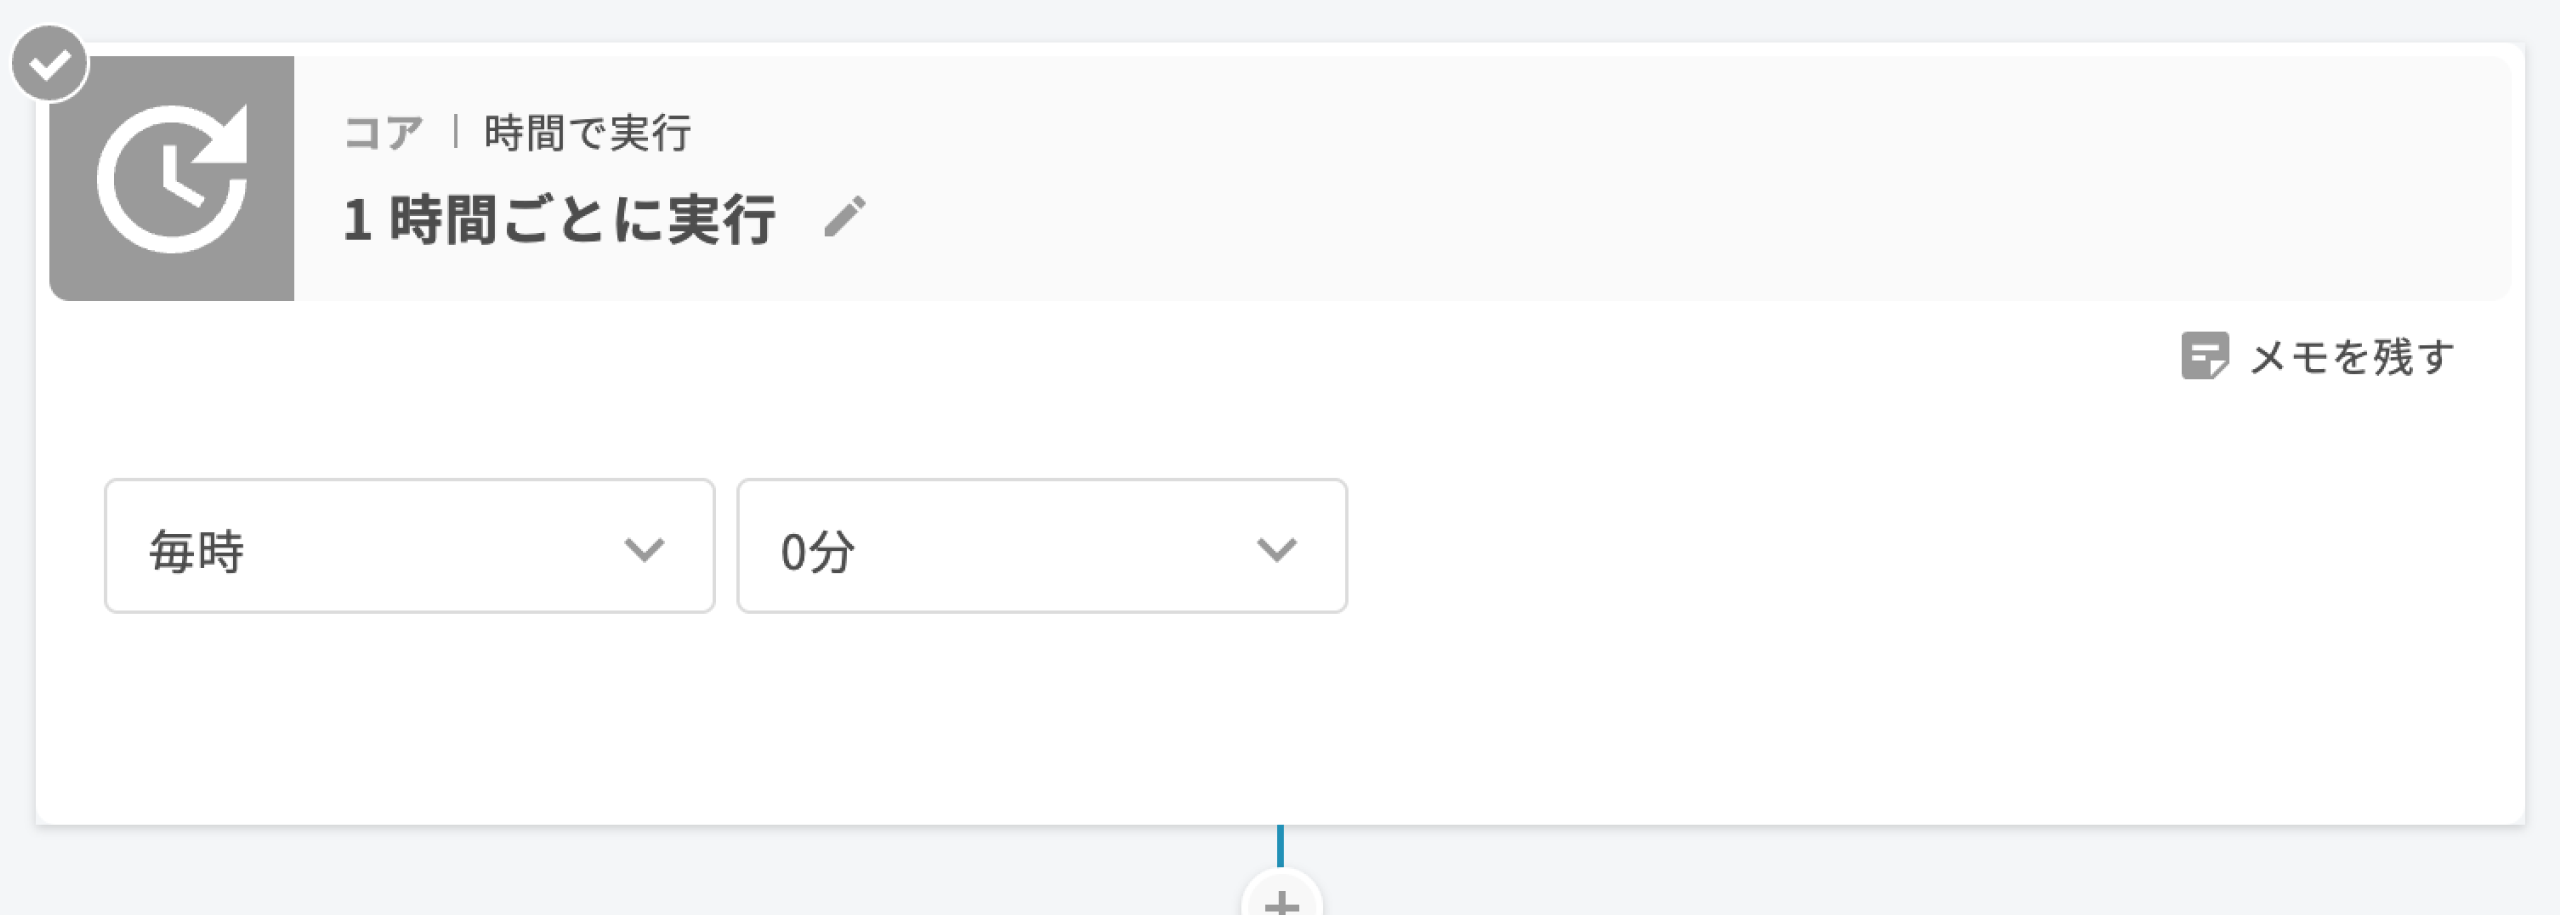
Task: Click the 0分 value in the minute selector
Action: click(817, 551)
